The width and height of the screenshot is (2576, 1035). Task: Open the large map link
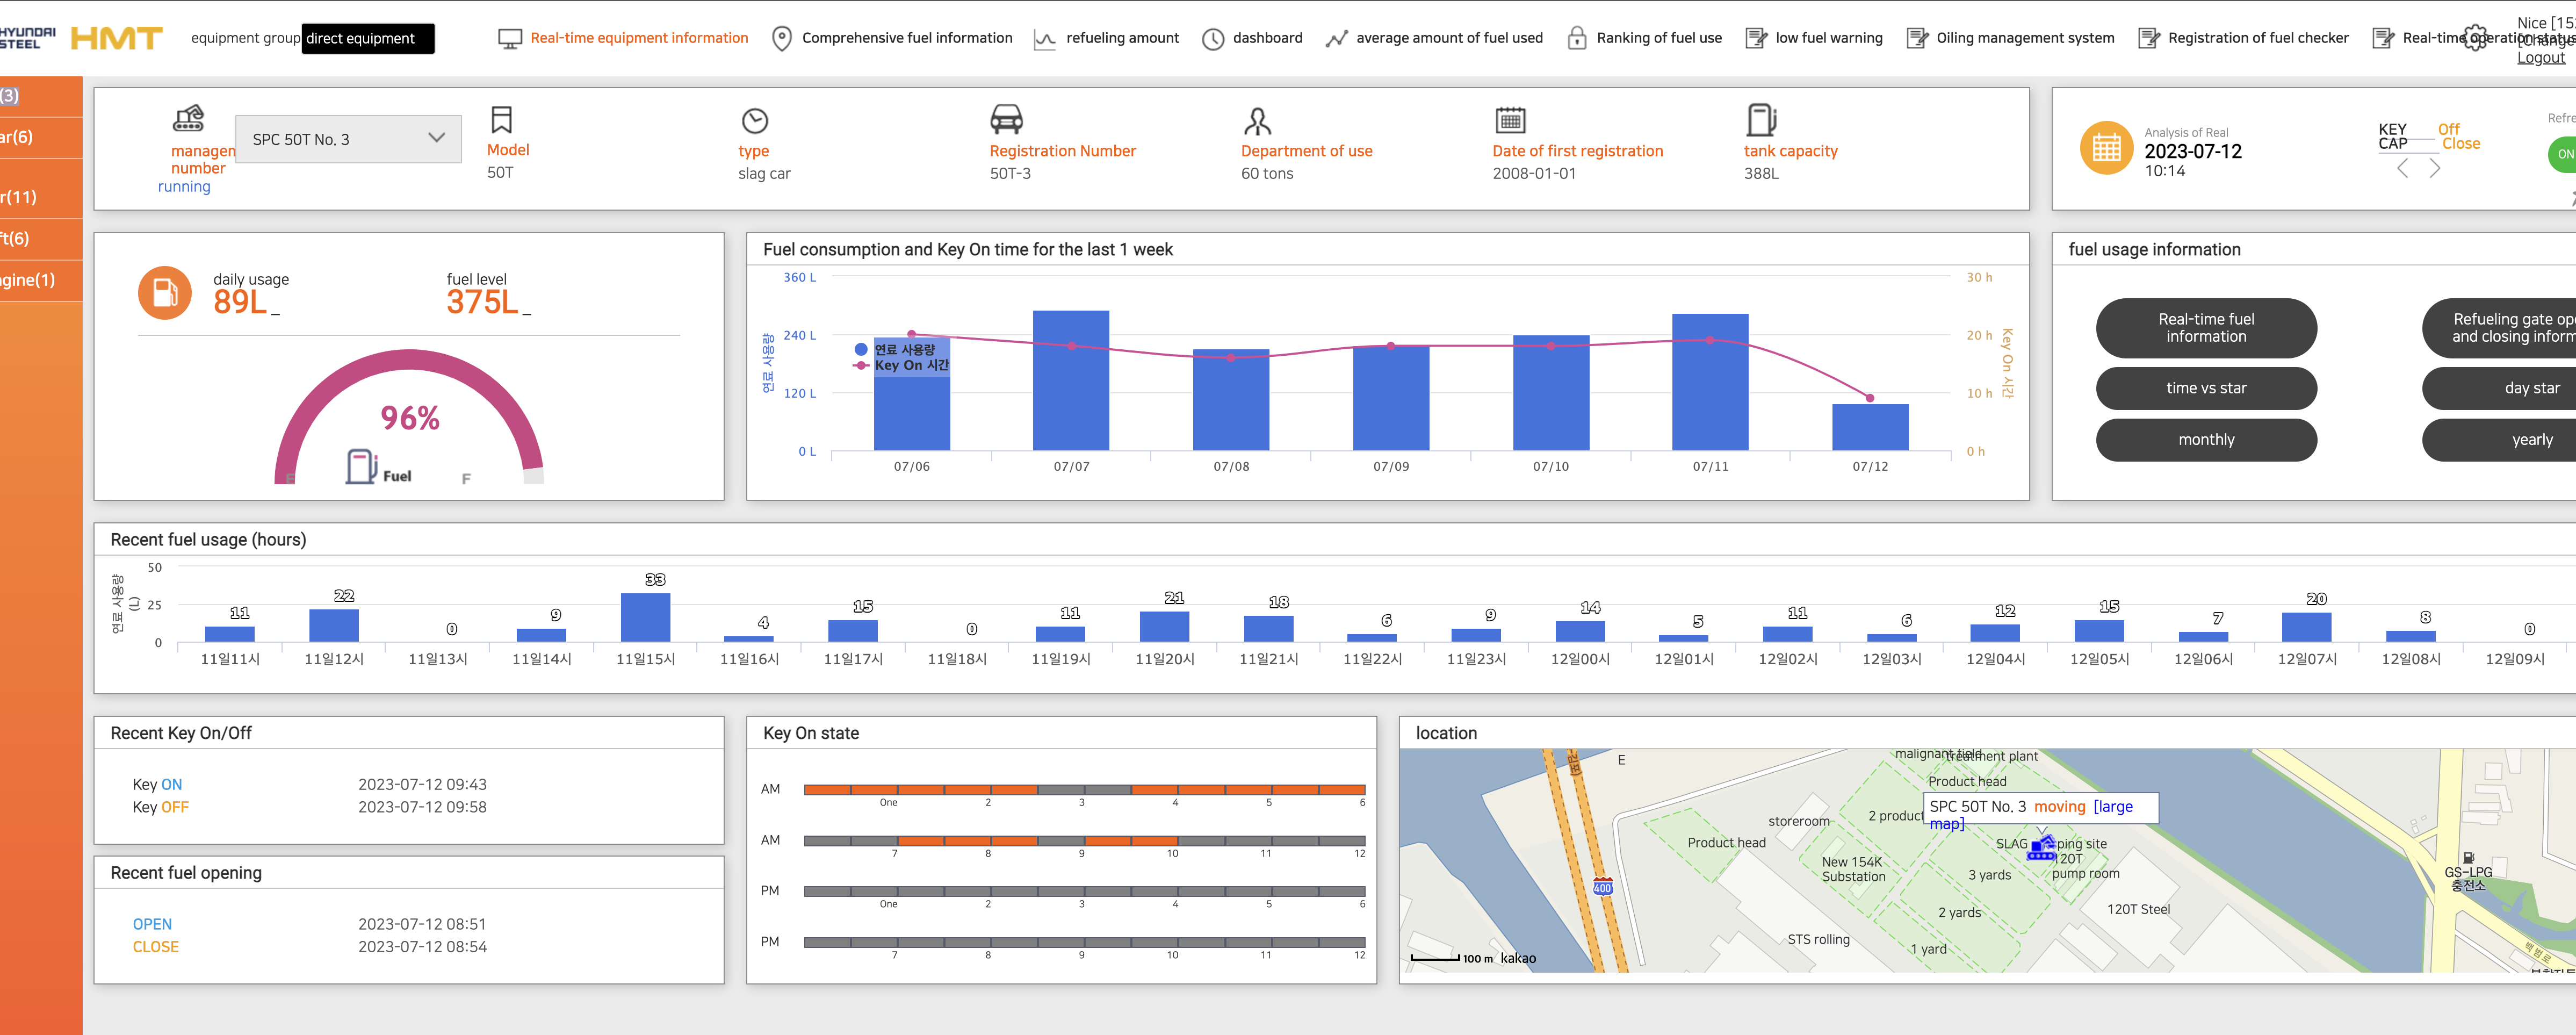click(2112, 806)
